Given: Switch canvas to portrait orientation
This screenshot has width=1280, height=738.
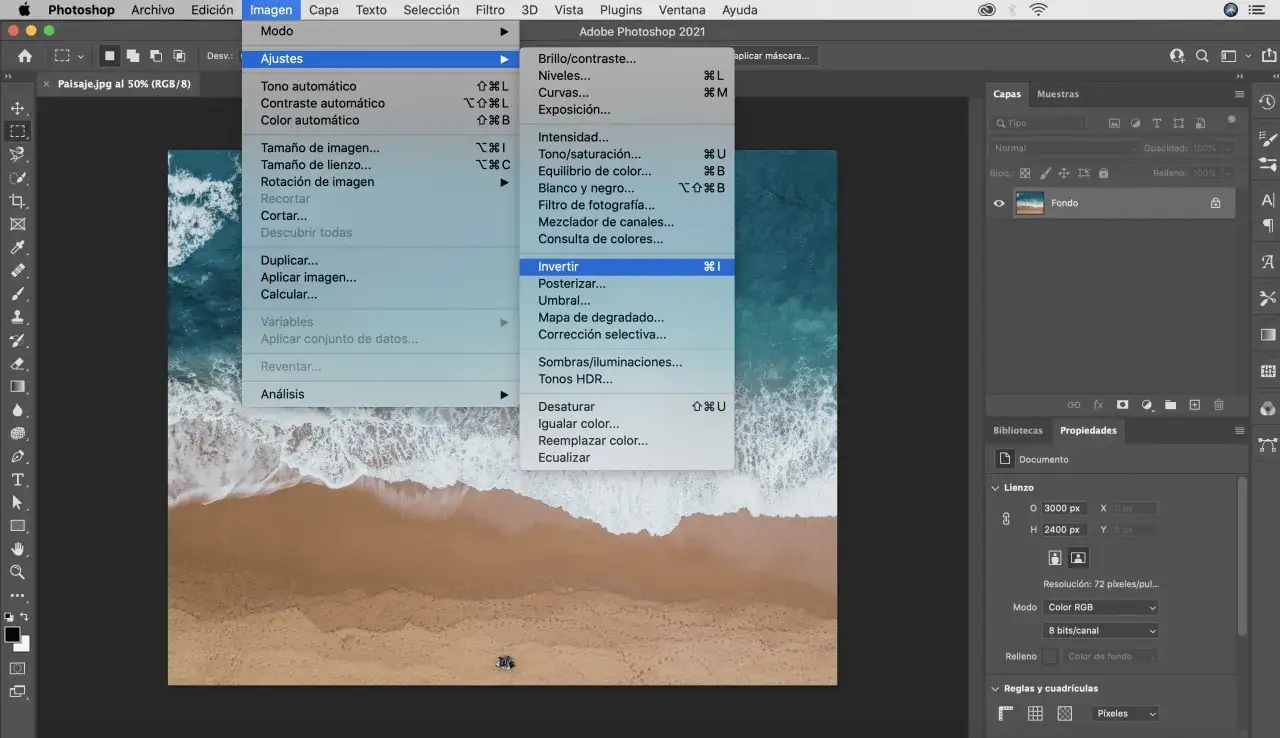Looking at the screenshot, I should pos(1054,558).
